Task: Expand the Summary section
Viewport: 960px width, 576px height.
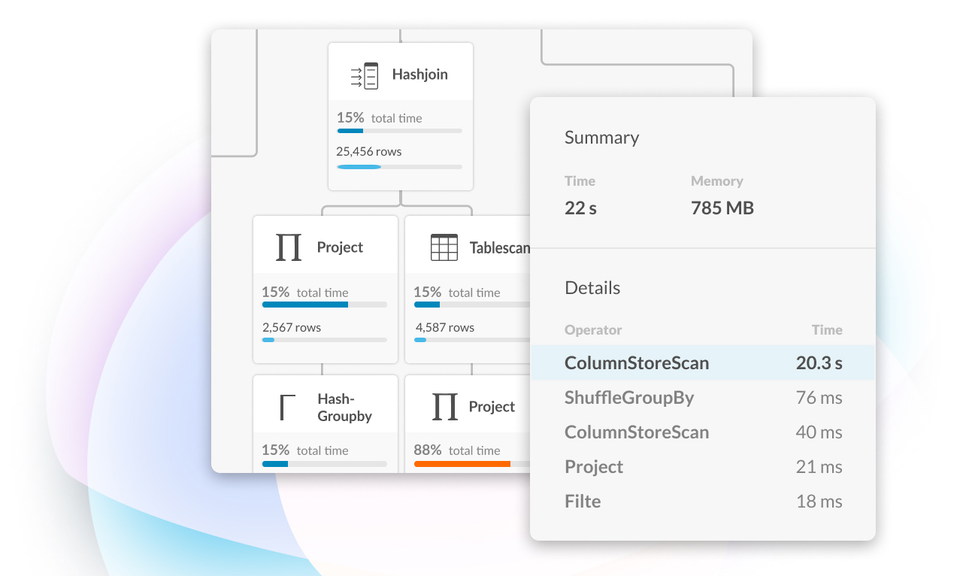Action: pos(601,137)
